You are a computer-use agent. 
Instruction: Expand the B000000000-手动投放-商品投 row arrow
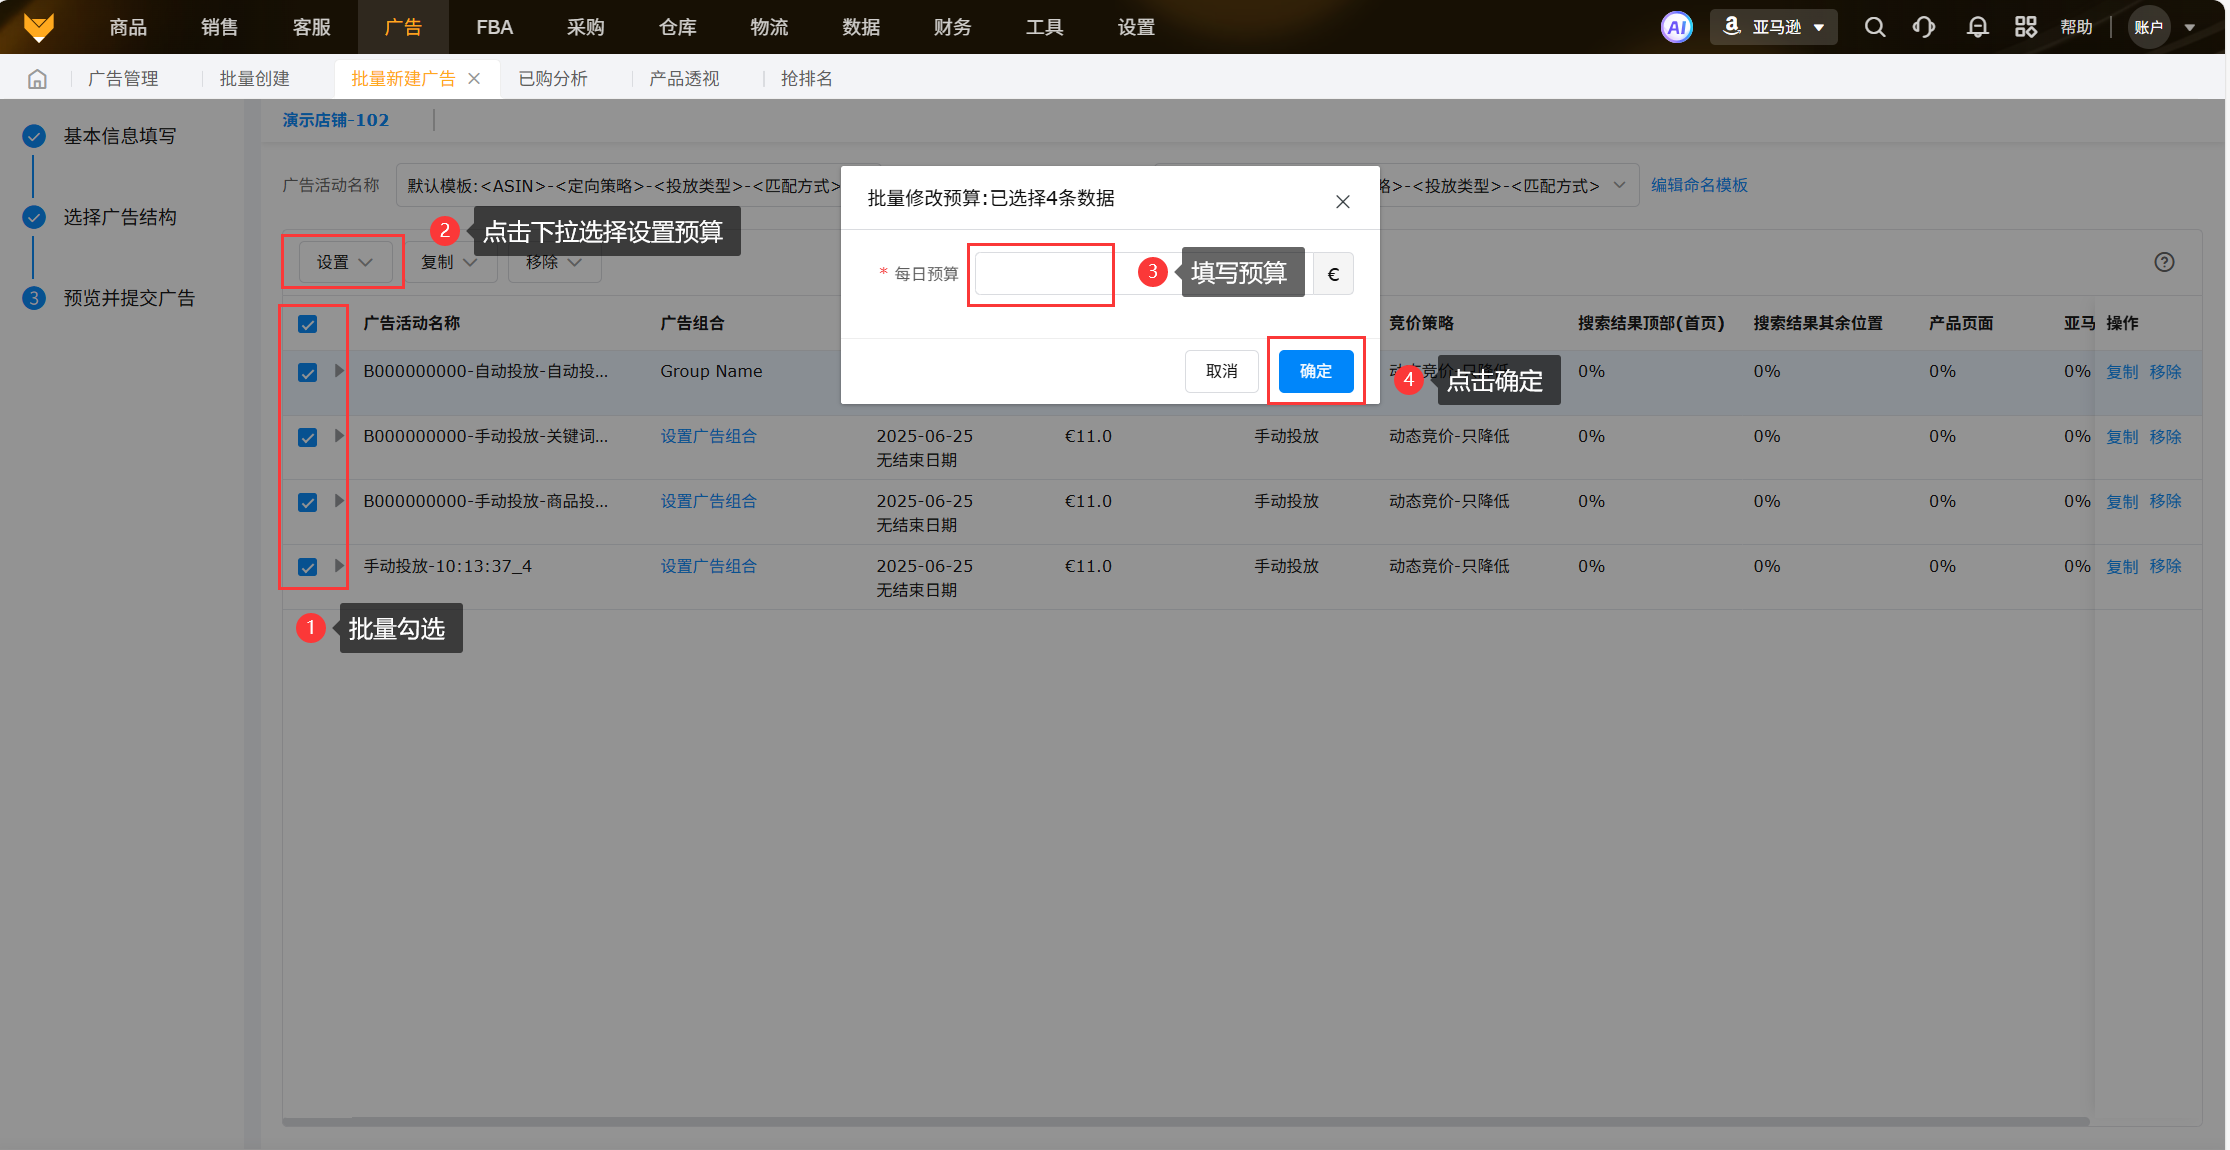click(339, 501)
